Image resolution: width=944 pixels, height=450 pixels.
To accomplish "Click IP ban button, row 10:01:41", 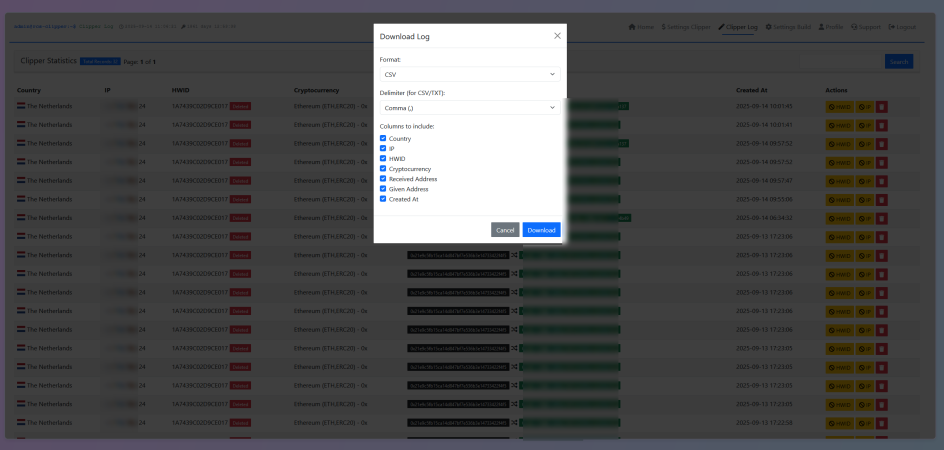I will click(865, 125).
